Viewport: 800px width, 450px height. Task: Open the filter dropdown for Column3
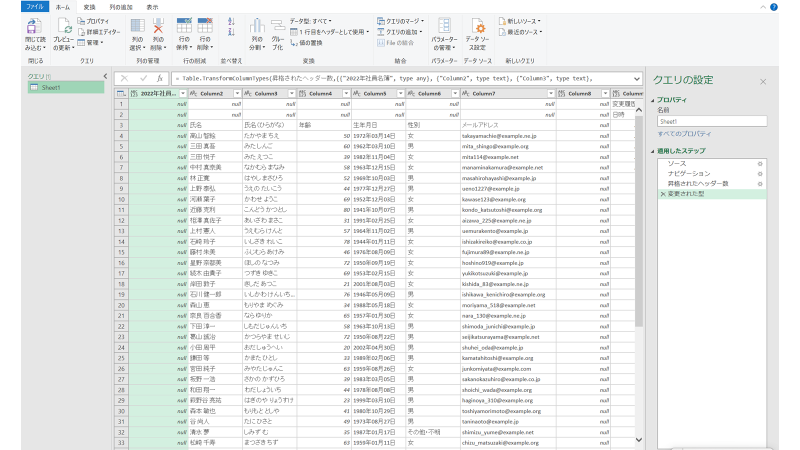click(291, 93)
